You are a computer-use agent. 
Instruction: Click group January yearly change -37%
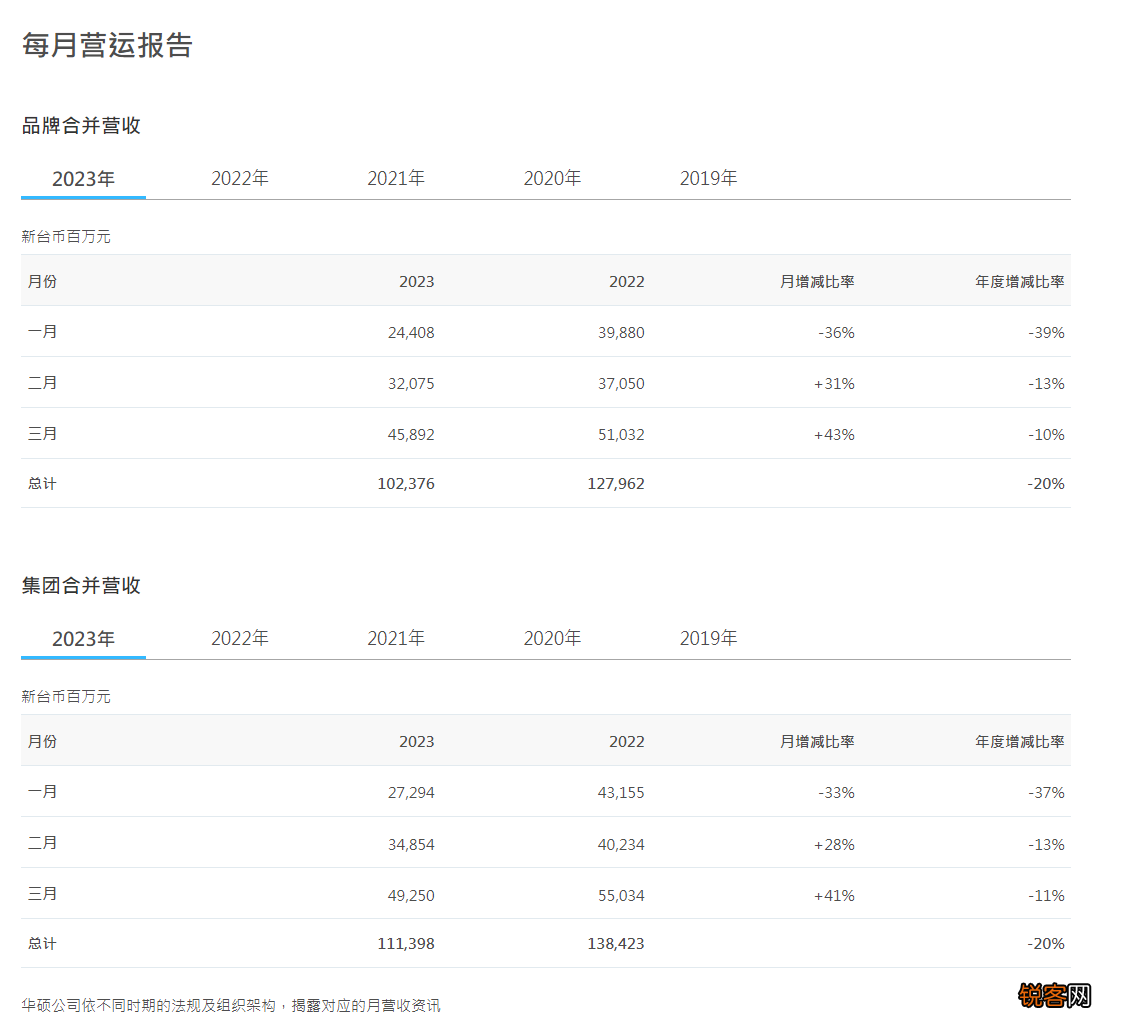tap(1046, 792)
